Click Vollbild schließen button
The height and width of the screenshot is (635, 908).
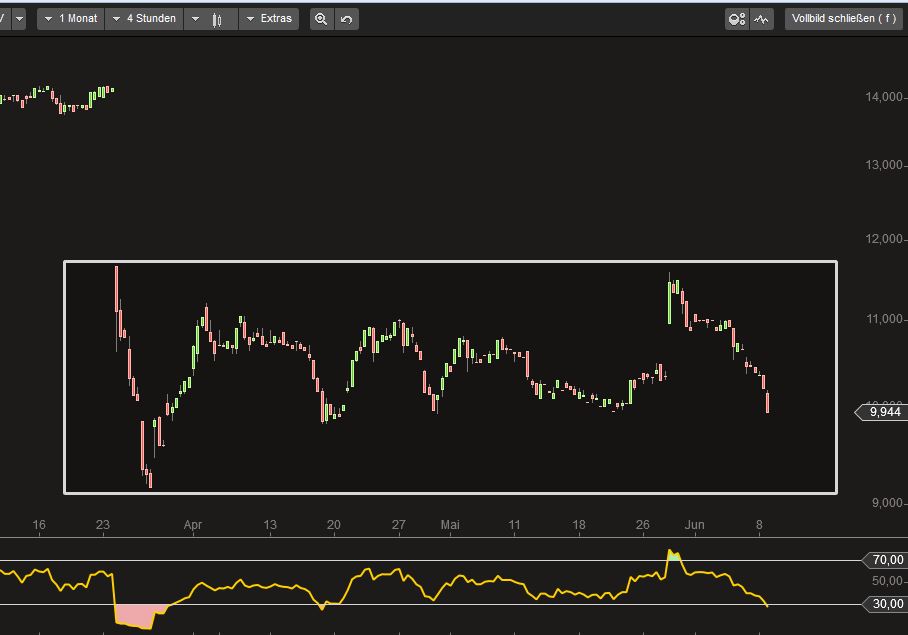pyautogui.click(x=844, y=19)
